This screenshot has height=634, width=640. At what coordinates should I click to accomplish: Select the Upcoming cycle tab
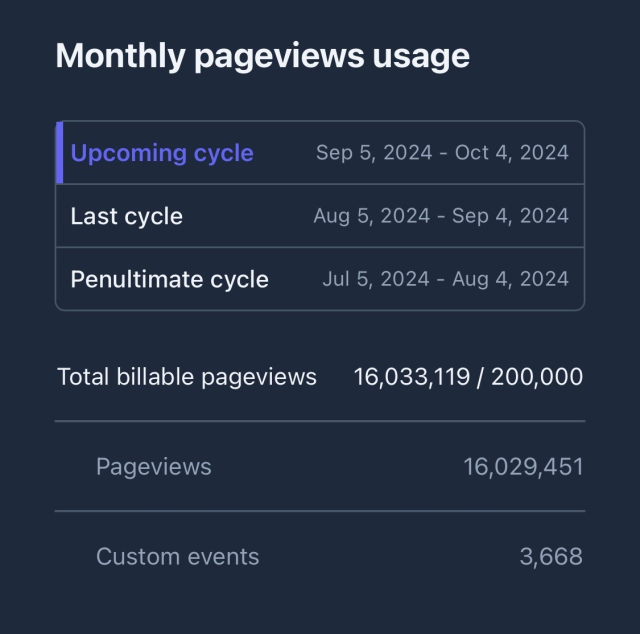(162, 153)
